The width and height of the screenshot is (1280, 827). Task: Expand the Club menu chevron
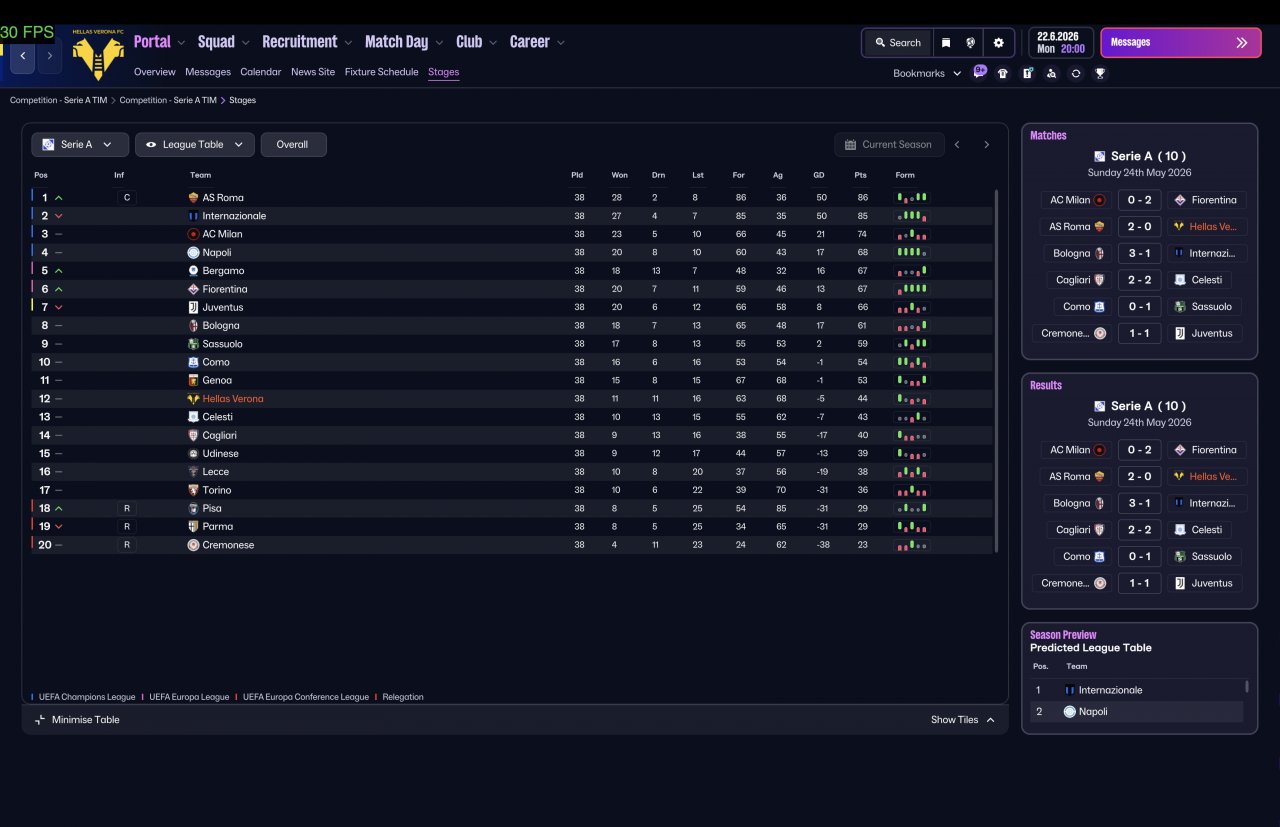coord(493,43)
